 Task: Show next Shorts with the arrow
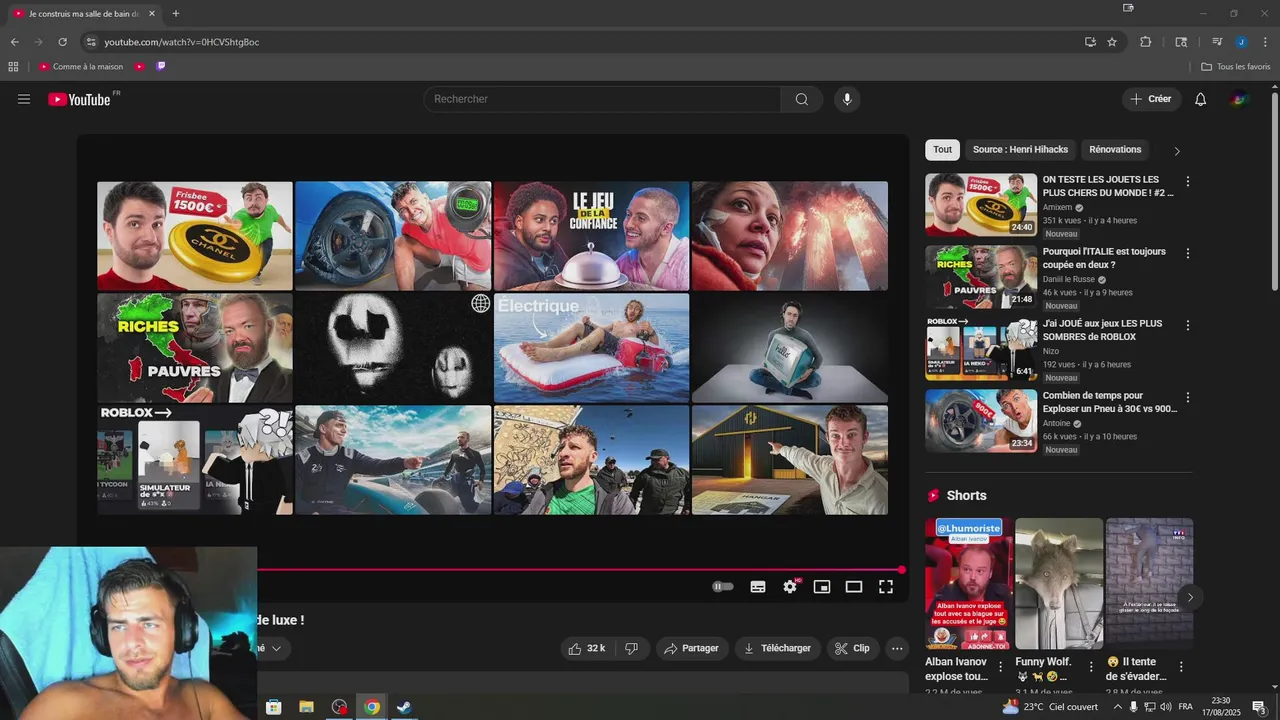tap(1190, 597)
